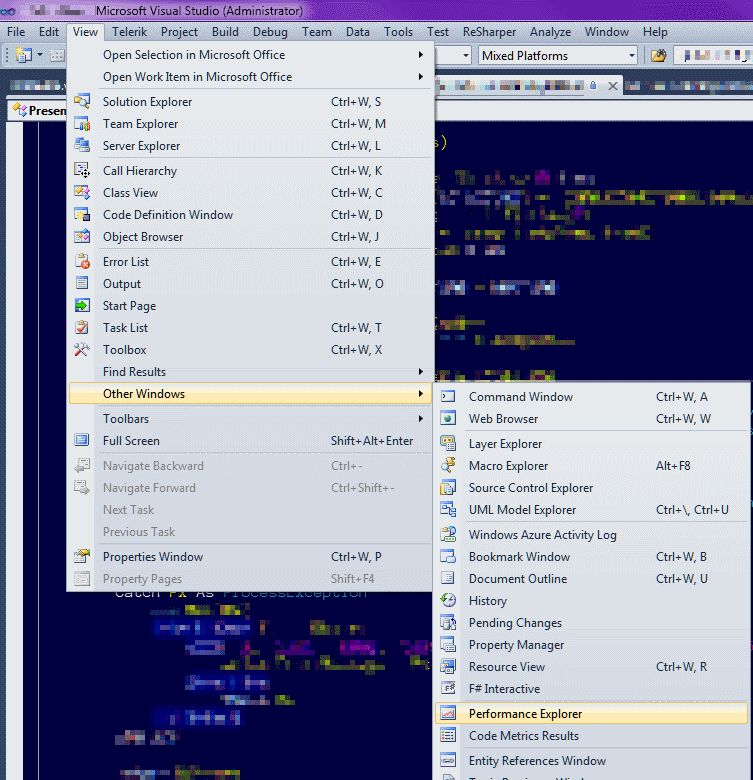Image resolution: width=753 pixels, height=780 pixels.
Task: Click the Toolbox hammer and wrench icon
Action: pos(82,349)
